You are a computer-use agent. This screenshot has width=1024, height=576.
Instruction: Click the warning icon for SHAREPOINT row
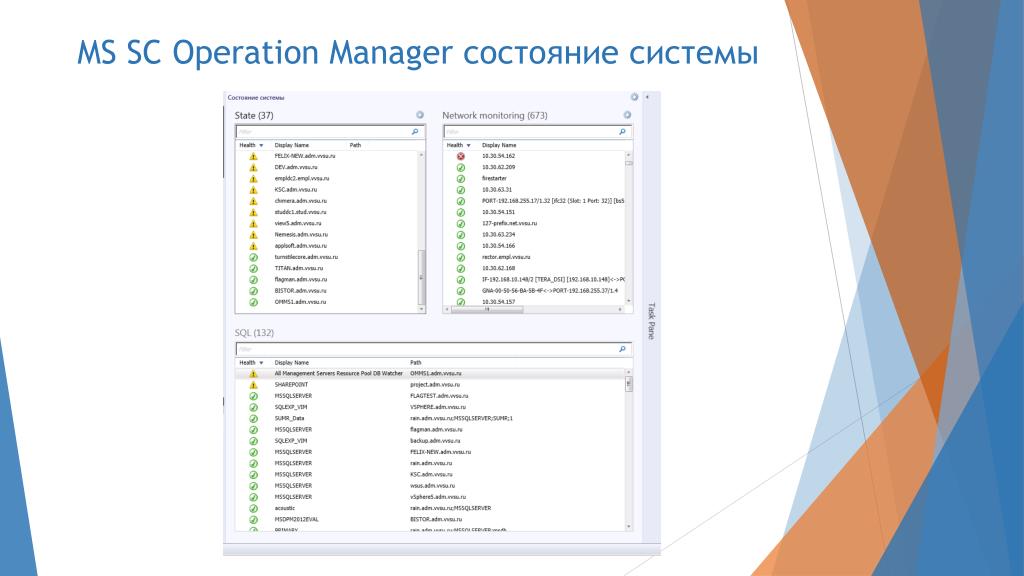[x=253, y=385]
